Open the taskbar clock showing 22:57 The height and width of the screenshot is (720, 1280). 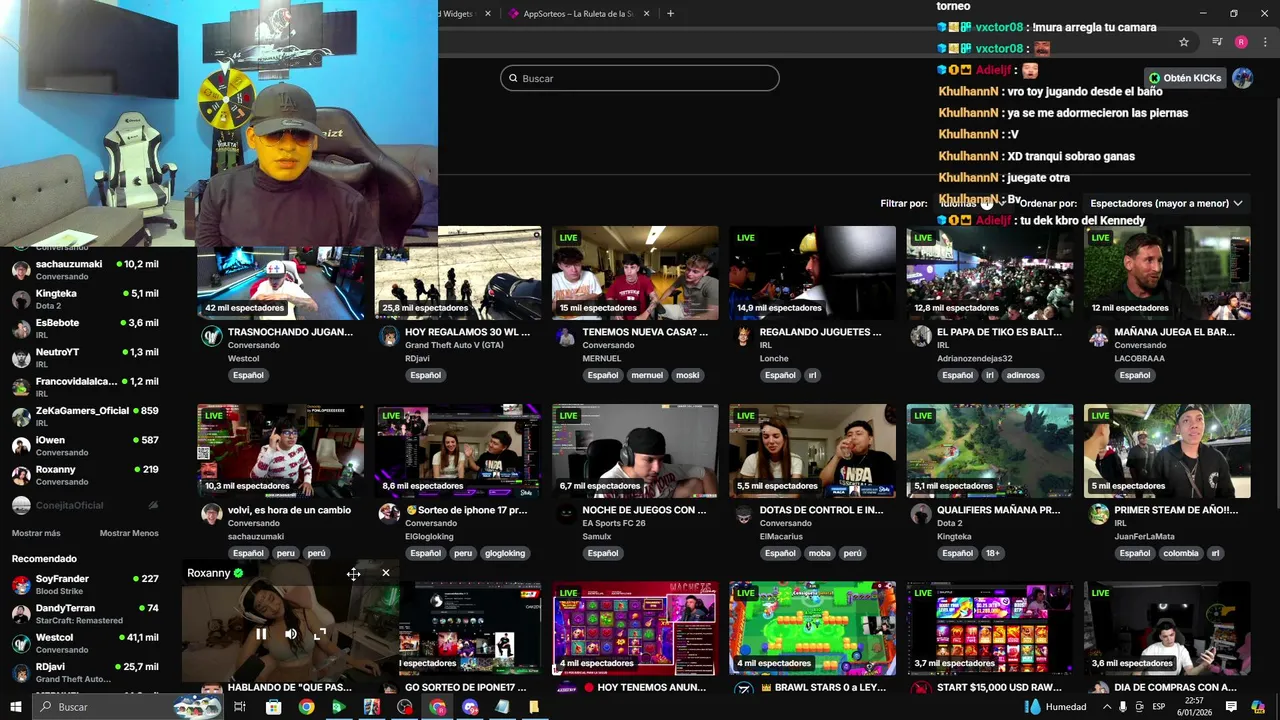[1194, 707]
